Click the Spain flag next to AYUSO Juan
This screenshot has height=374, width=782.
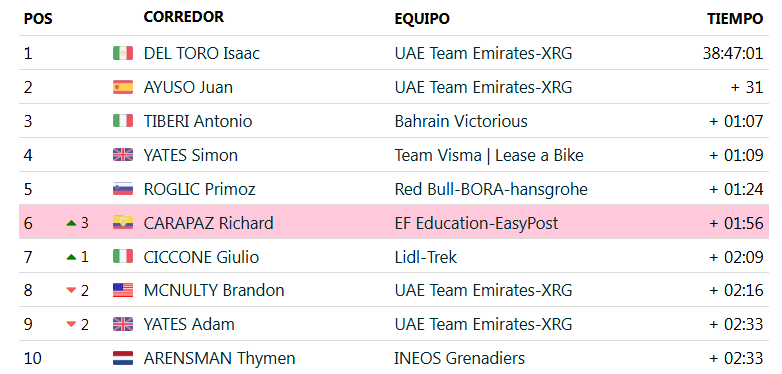[123, 87]
